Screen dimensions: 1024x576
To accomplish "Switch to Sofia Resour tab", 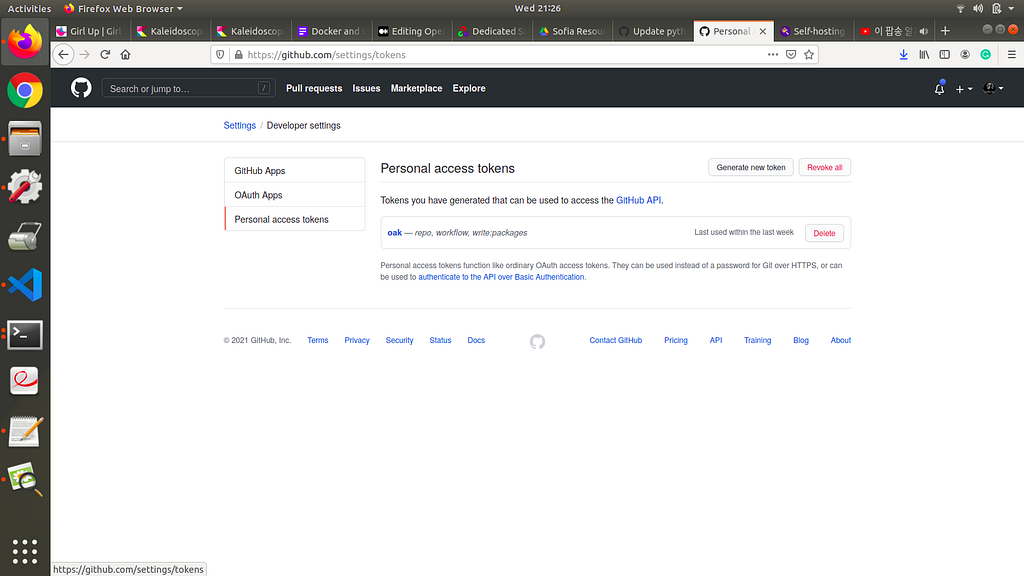I will point(573,31).
